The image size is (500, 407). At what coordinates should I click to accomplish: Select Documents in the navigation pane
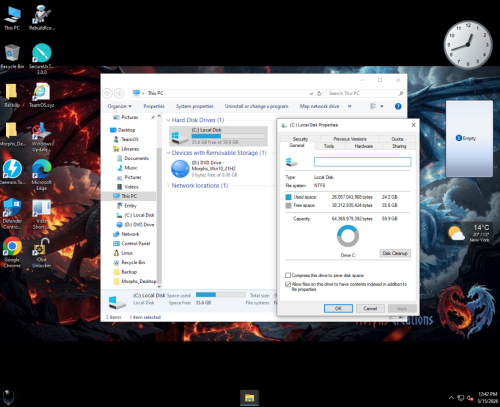tap(137, 158)
